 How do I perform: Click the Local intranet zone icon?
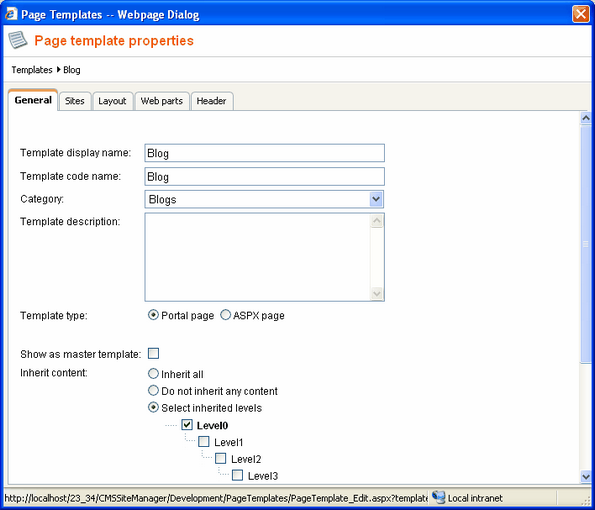(439, 497)
